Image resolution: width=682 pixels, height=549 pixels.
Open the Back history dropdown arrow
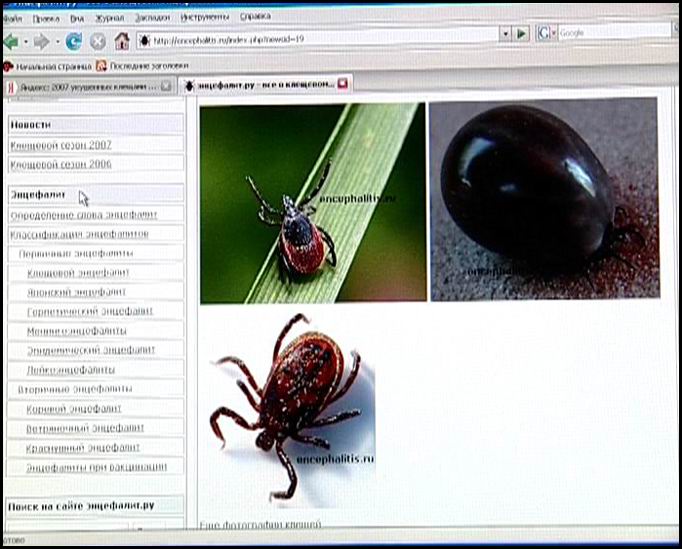(x=26, y=42)
